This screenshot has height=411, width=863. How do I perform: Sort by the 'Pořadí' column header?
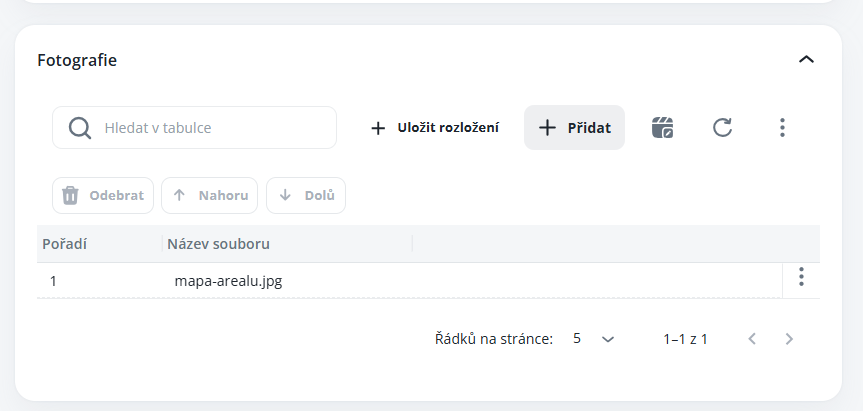(66, 244)
